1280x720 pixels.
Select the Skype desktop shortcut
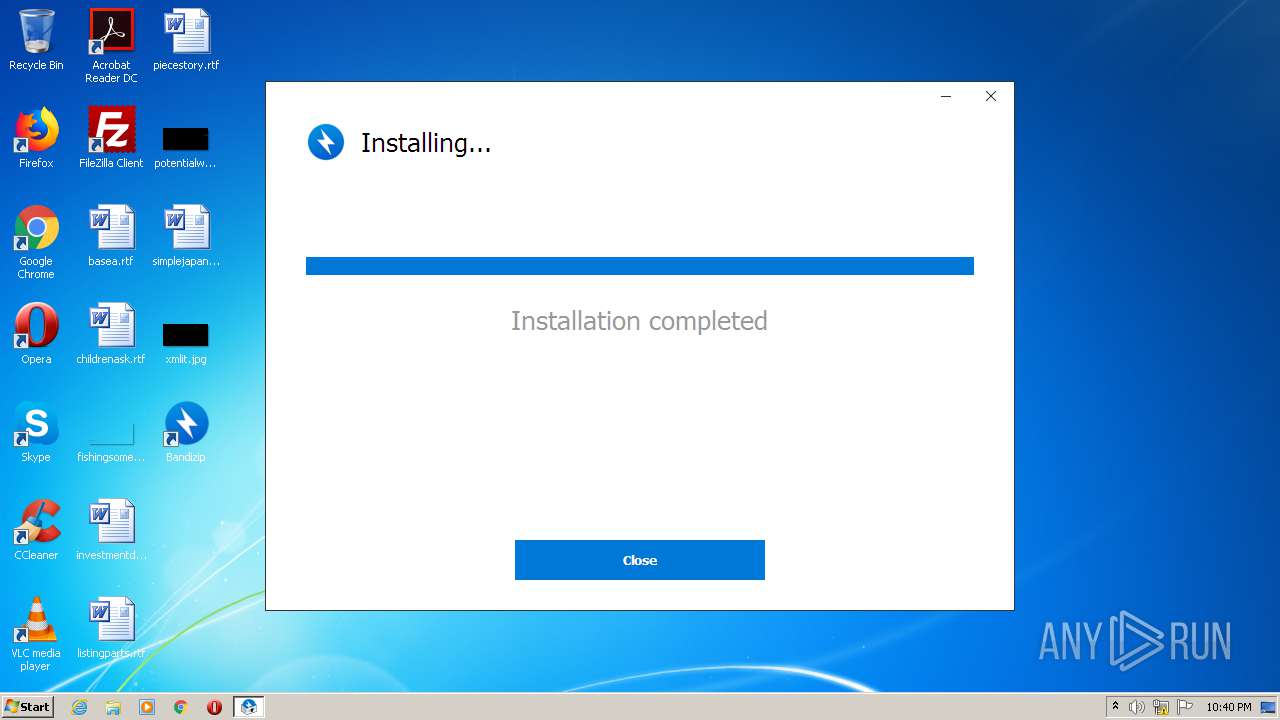(x=36, y=432)
